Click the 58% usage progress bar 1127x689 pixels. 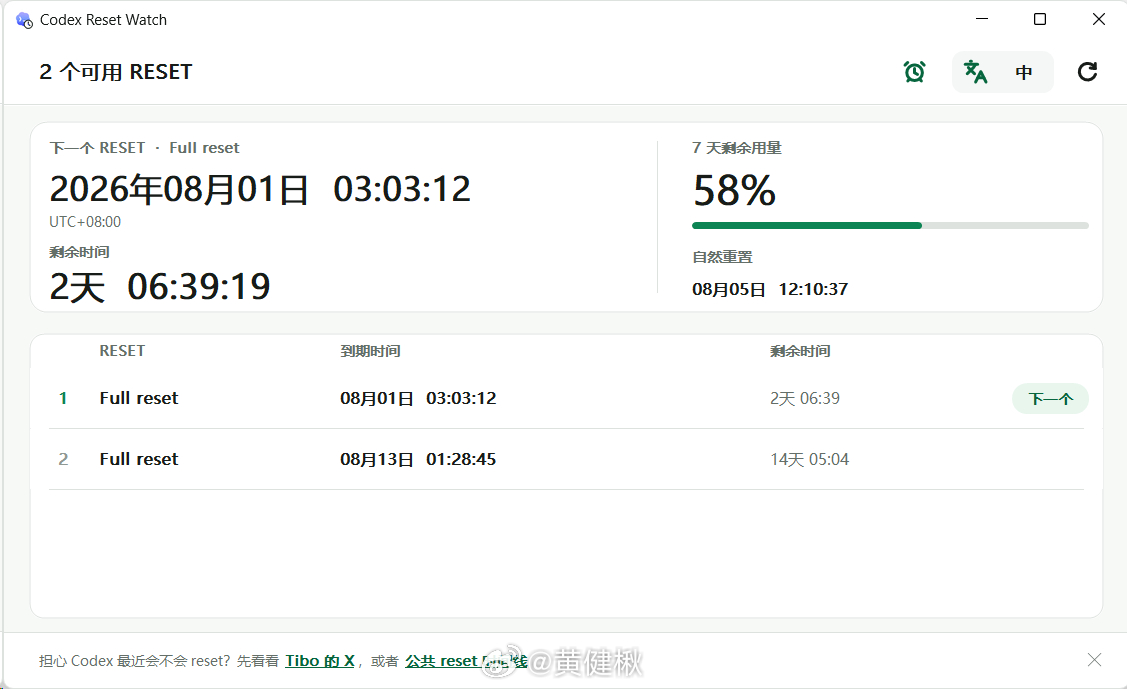[890, 226]
